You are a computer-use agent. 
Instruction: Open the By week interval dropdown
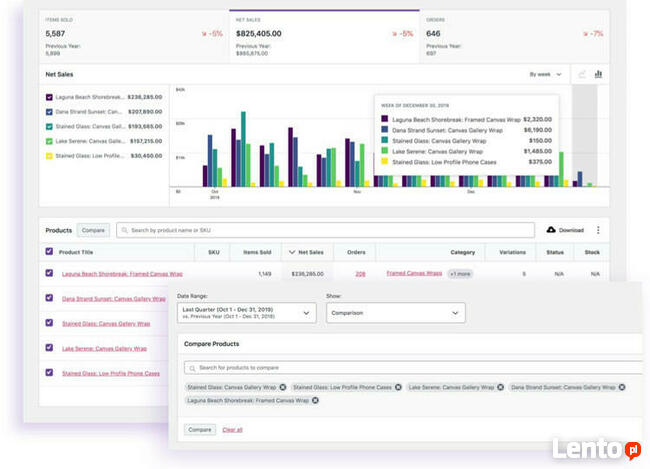click(545, 74)
